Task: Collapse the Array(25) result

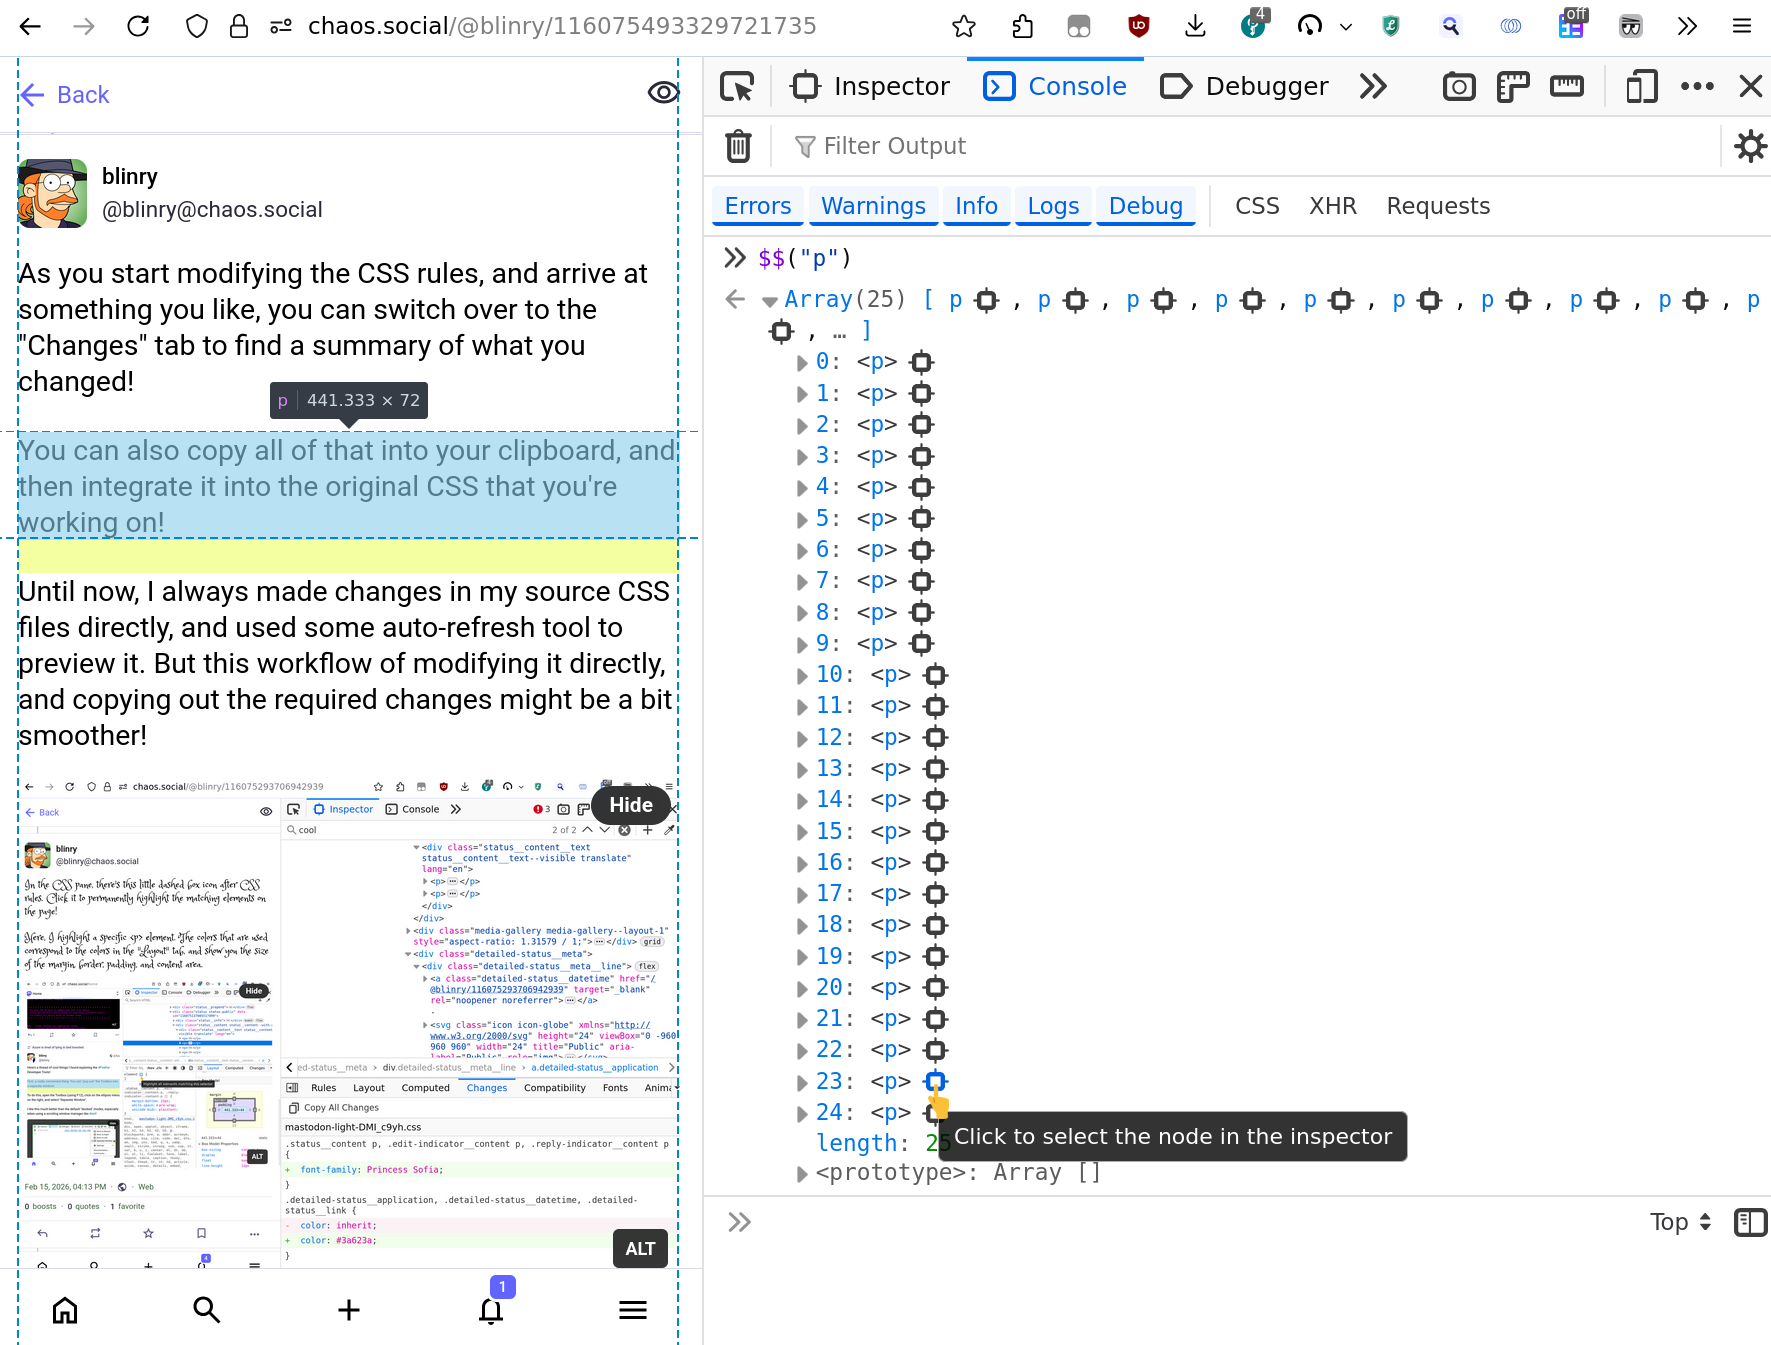Action: pos(769,299)
